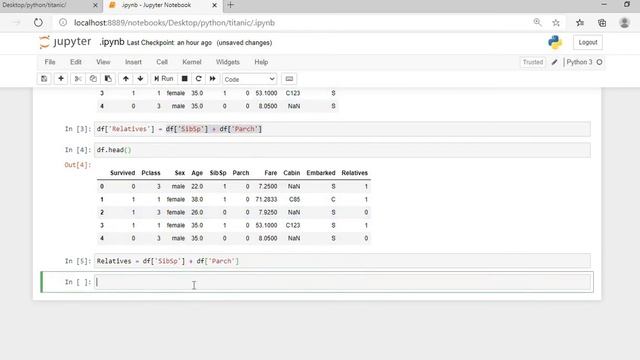The height and width of the screenshot is (360, 640).
Task: Insert cell below with the plus icon
Action: click(61, 79)
